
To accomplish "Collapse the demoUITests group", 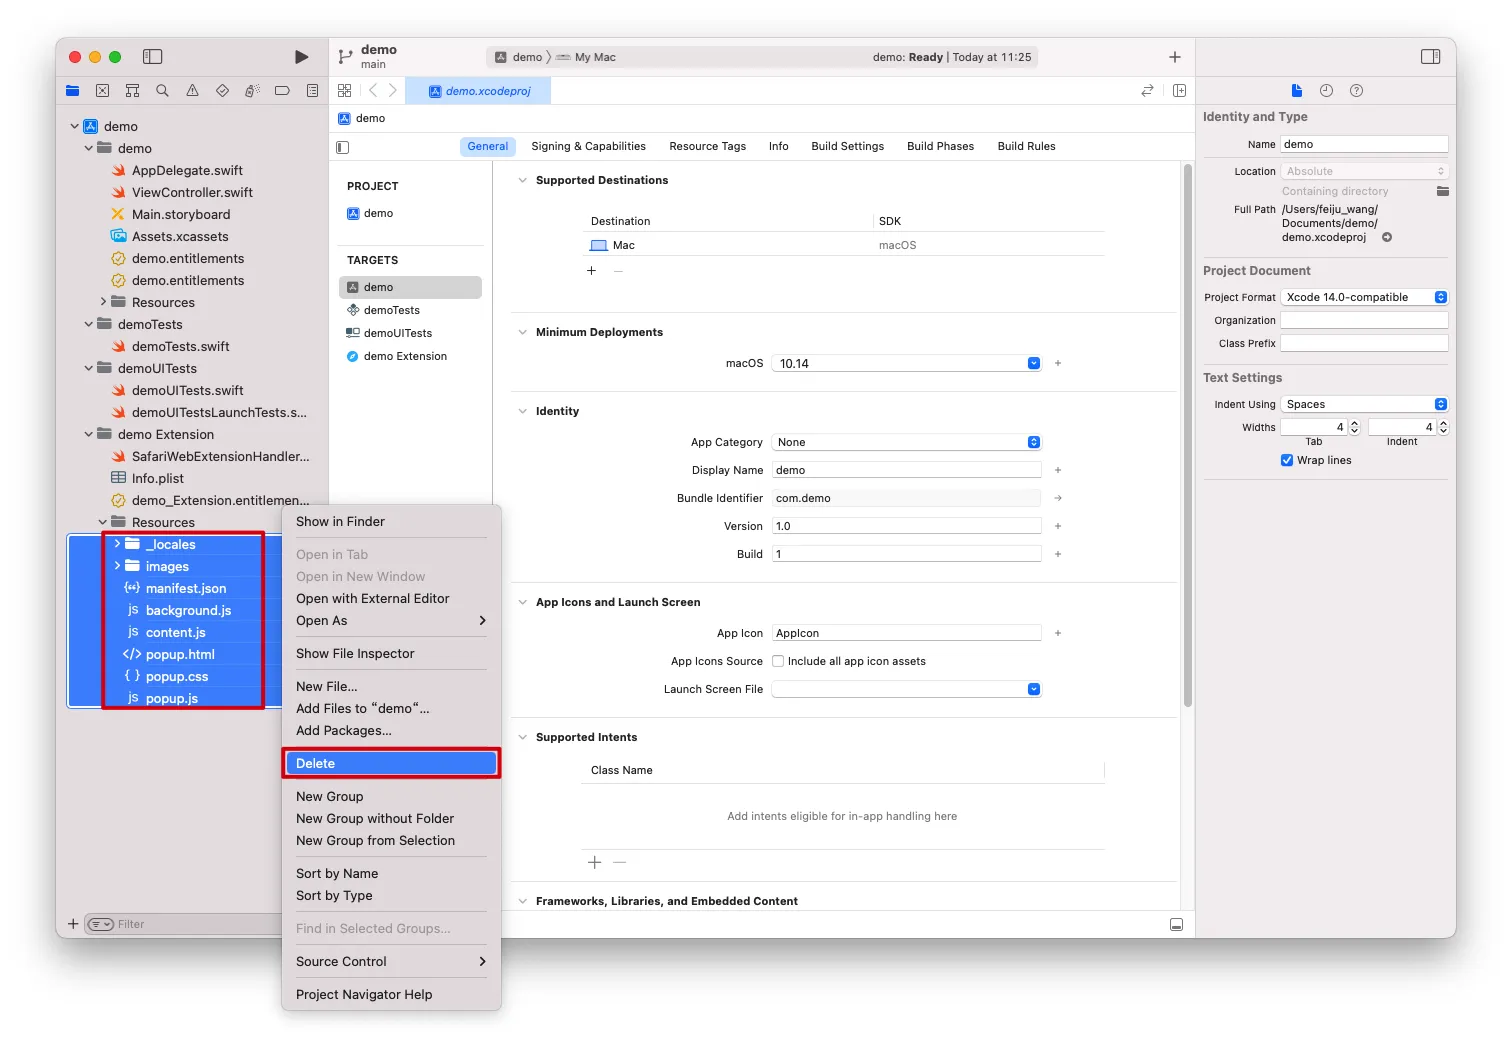I will 89,368.
